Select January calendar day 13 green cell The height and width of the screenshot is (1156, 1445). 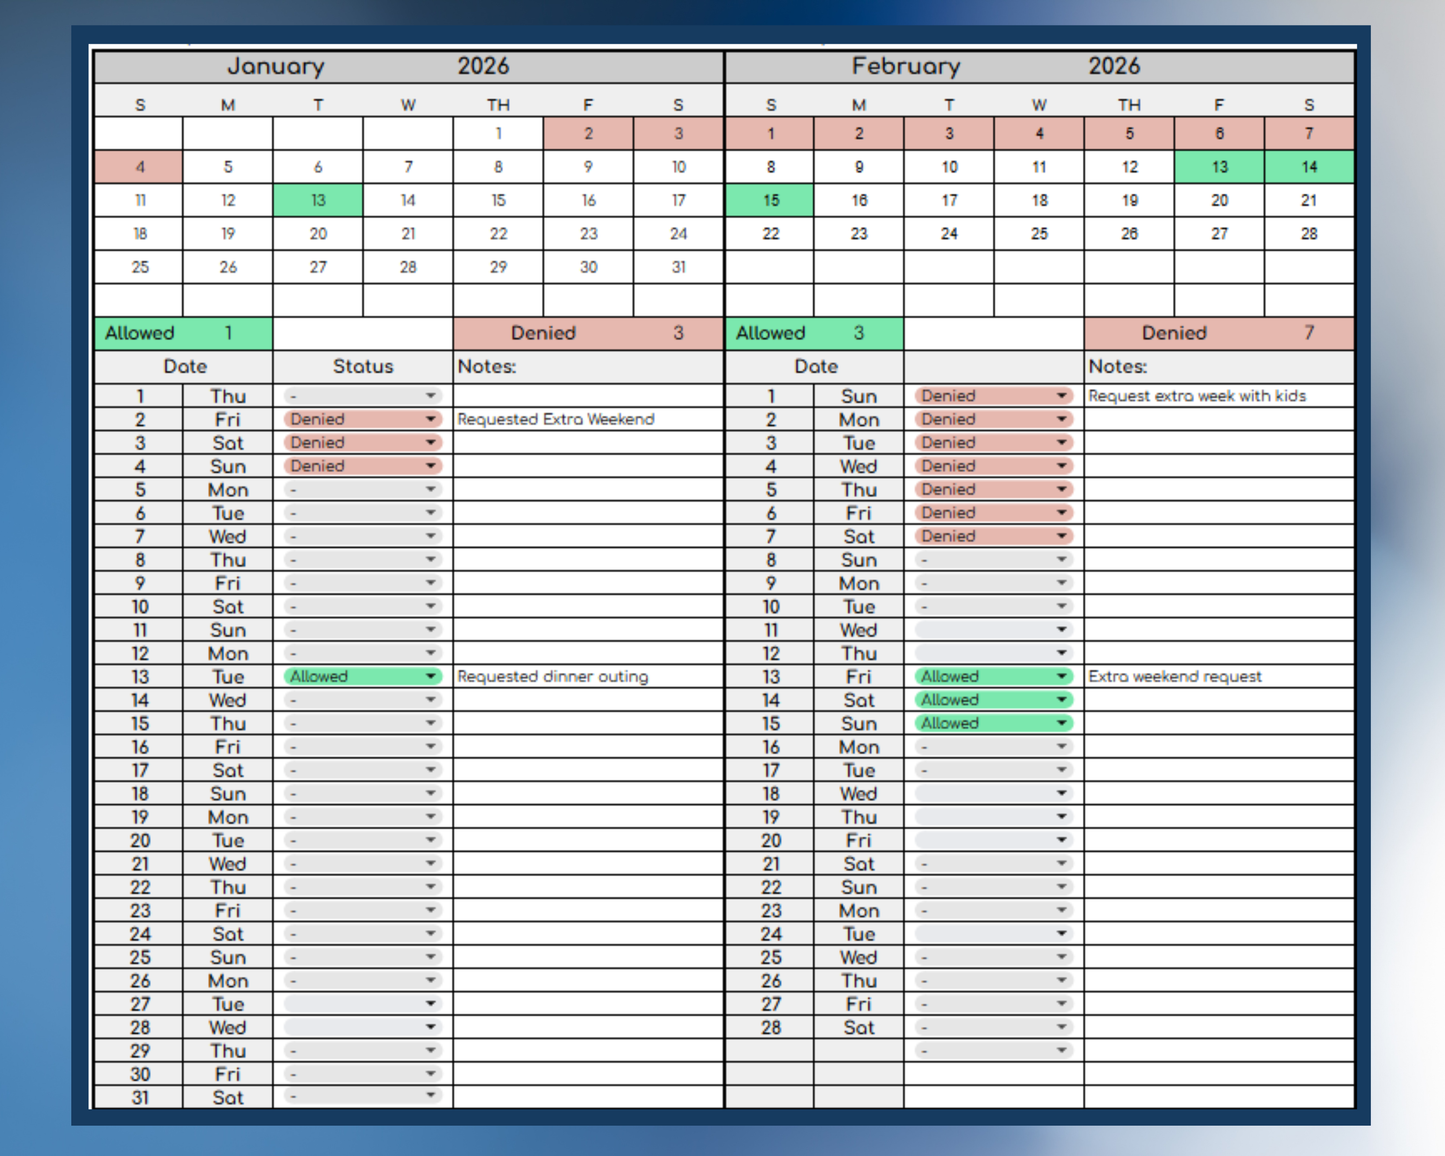[x=318, y=200]
